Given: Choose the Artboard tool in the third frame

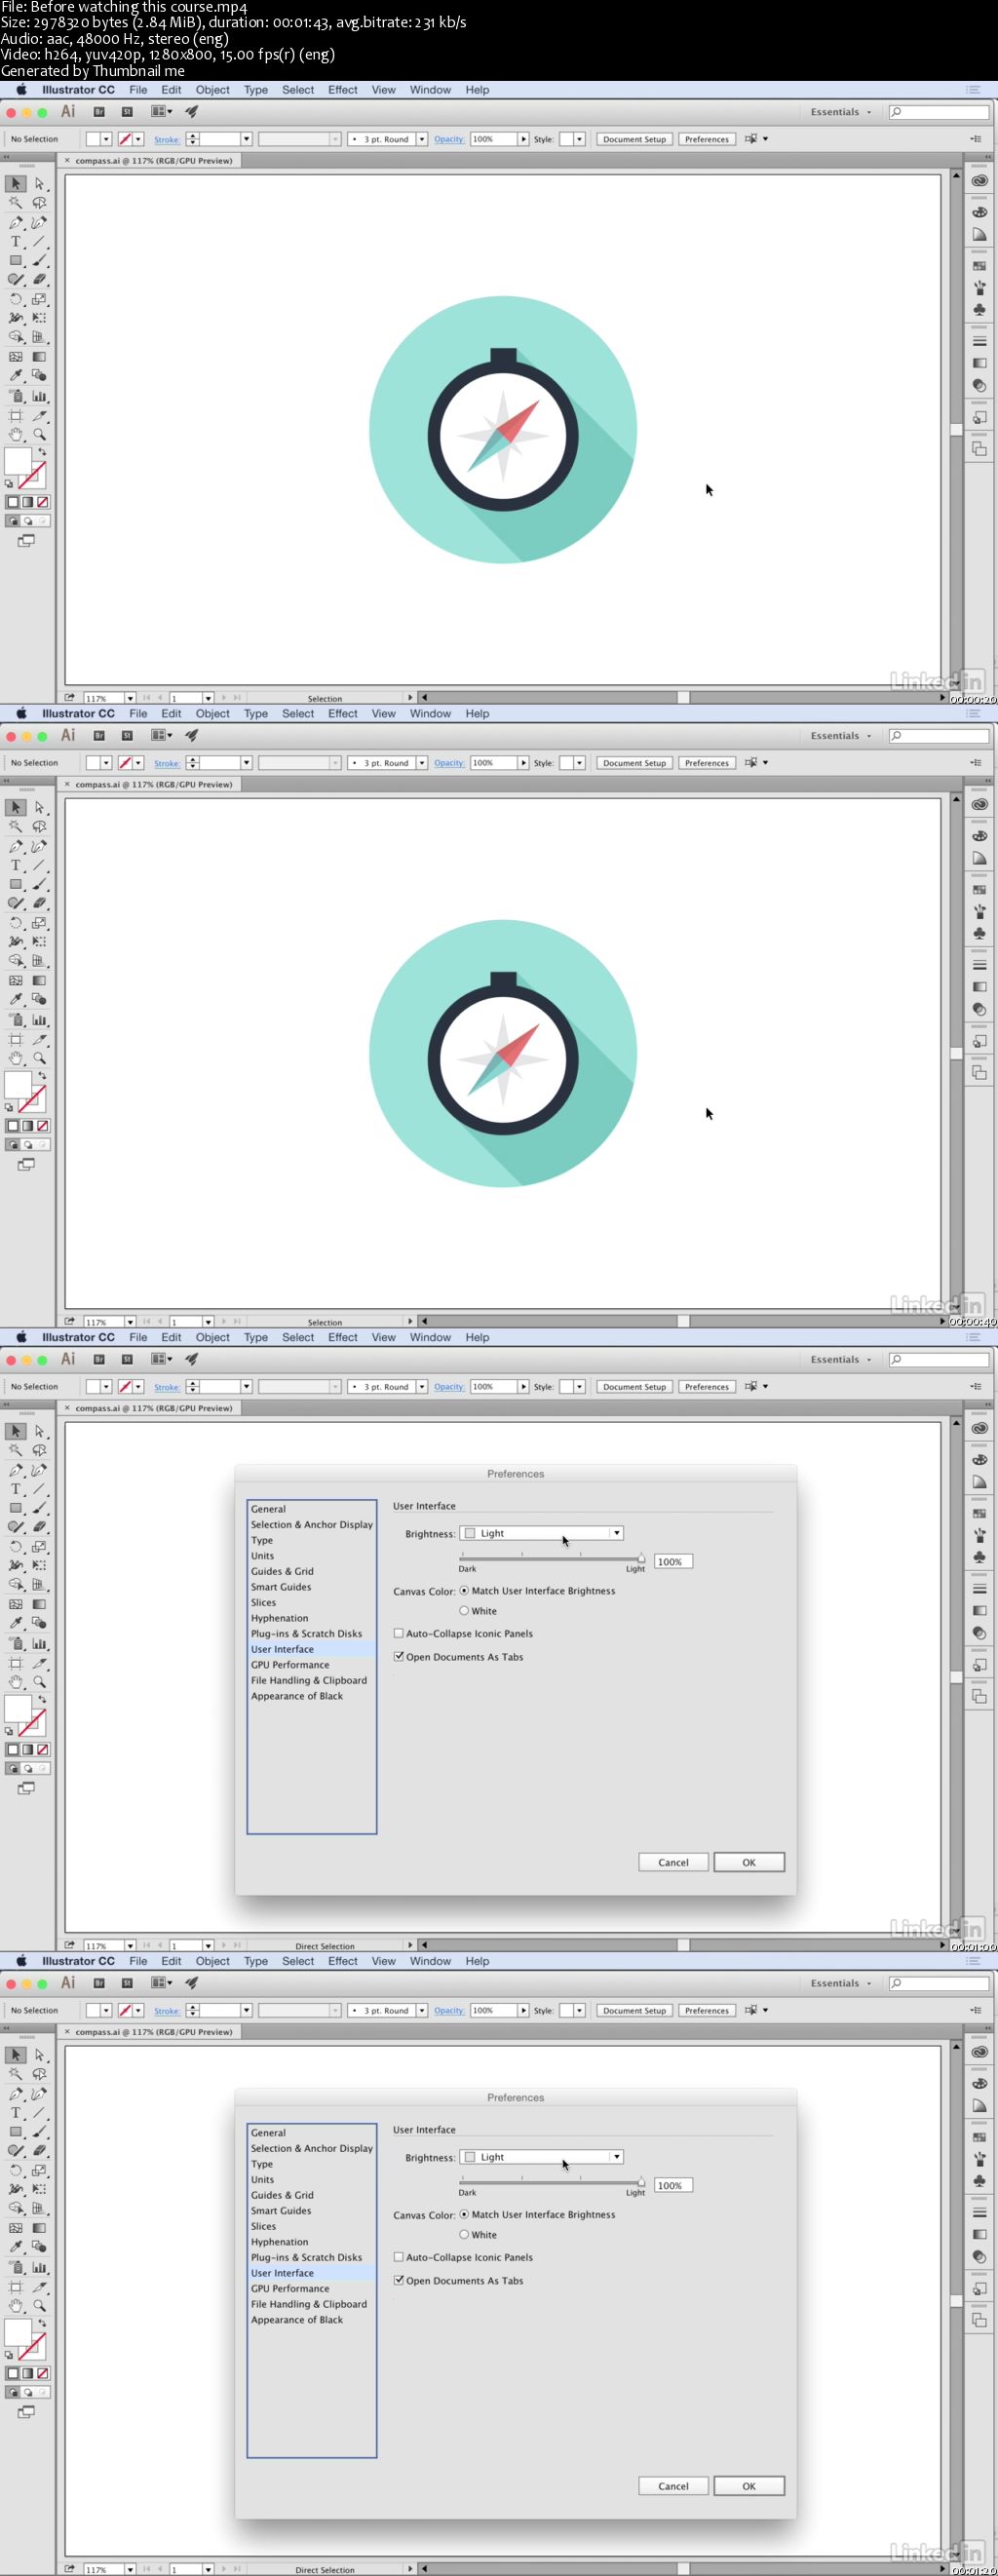Looking at the screenshot, I should [x=16, y=1663].
